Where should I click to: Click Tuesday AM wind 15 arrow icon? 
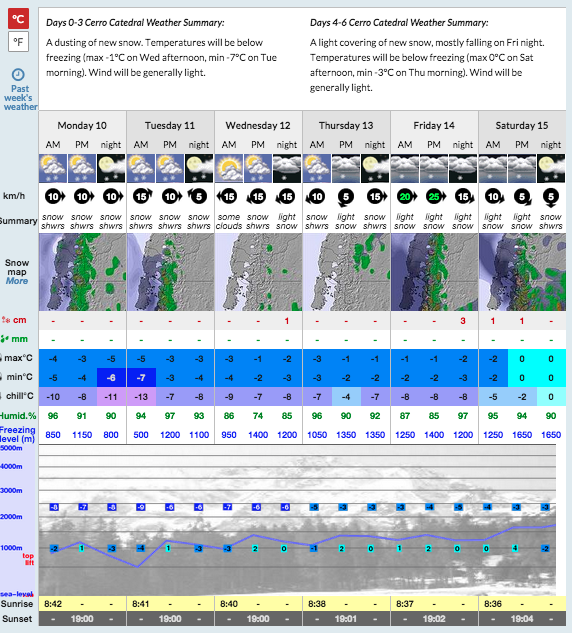[142, 197]
